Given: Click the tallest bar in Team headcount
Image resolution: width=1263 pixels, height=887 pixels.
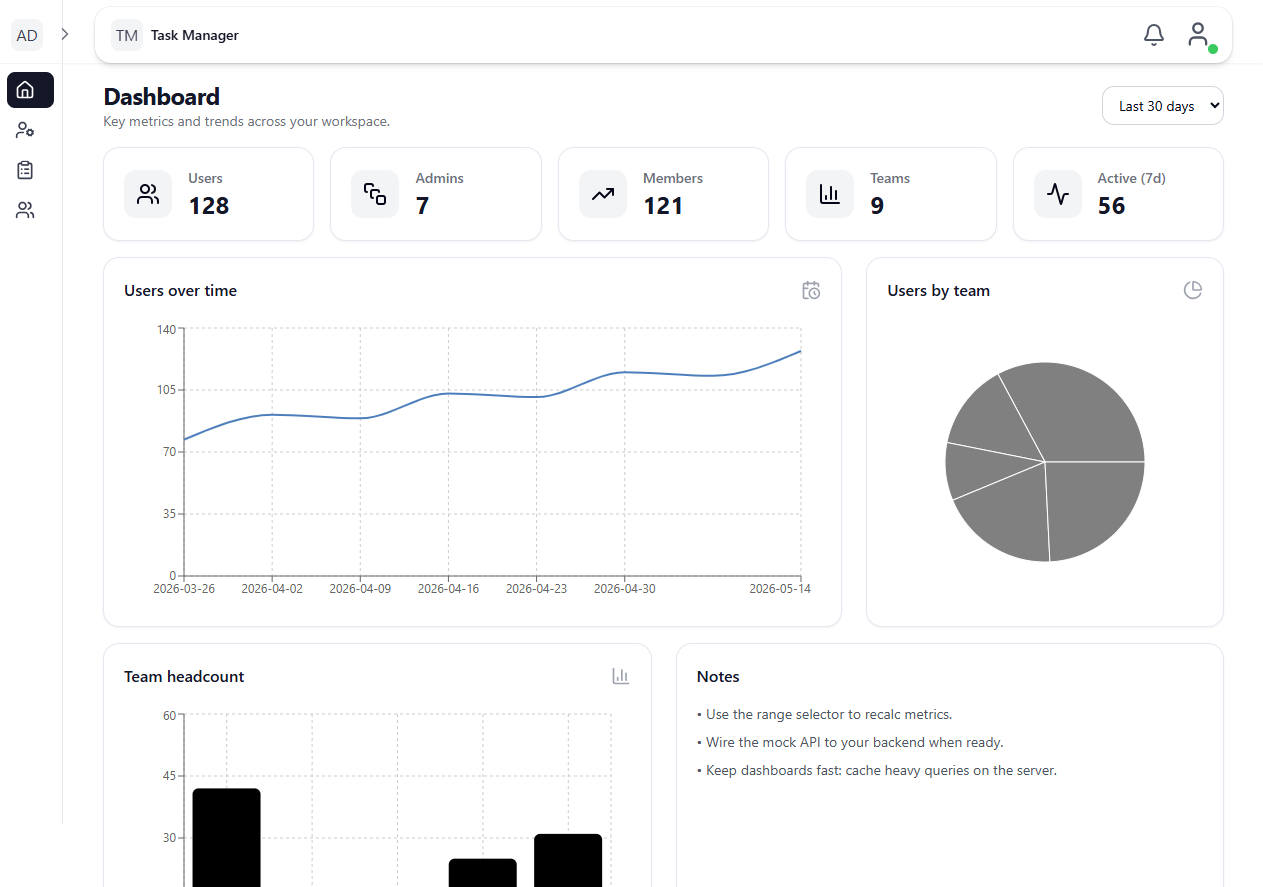Looking at the screenshot, I should coord(227,838).
